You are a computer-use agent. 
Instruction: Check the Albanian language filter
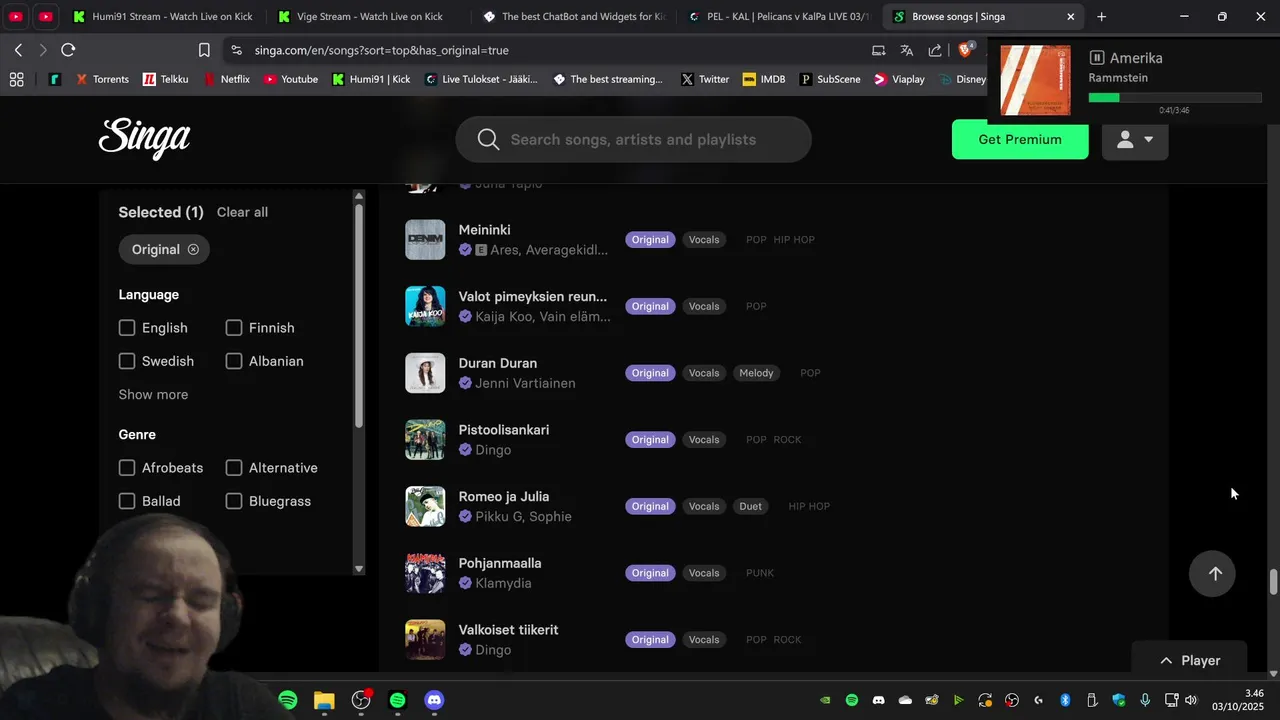(x=234, y=361)
